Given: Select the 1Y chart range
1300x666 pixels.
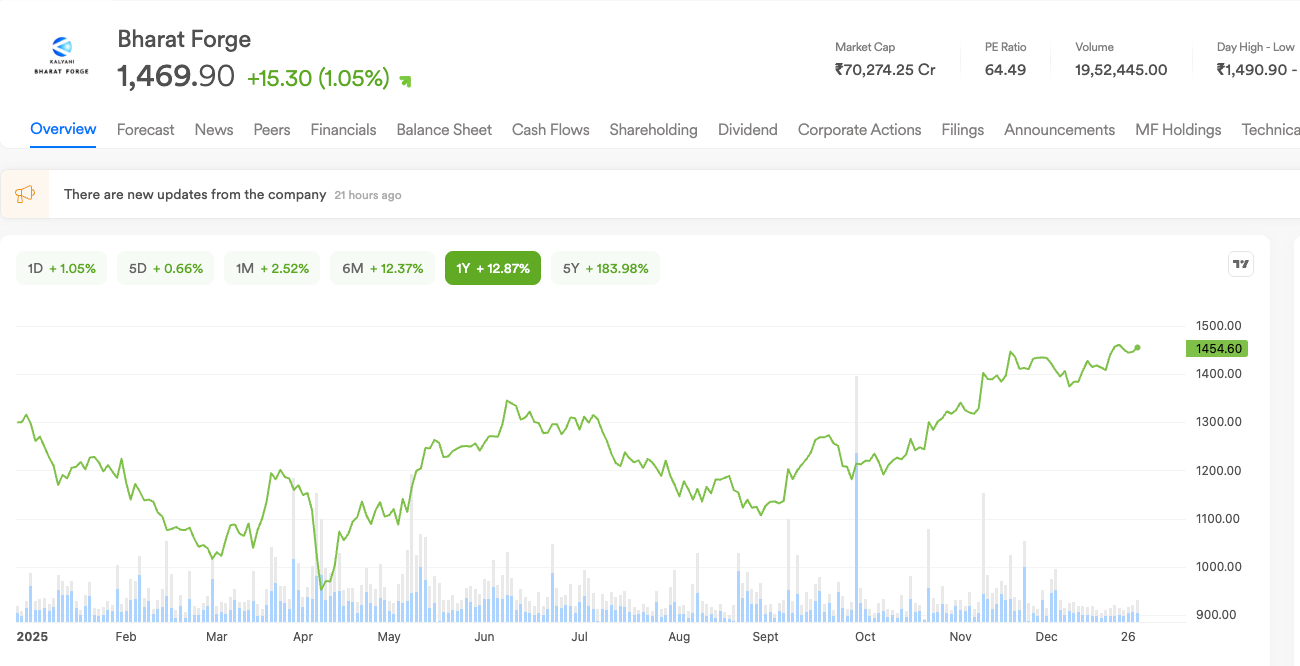Looking at the screenshot, I should pyautogui.click(x=493, y=268).
